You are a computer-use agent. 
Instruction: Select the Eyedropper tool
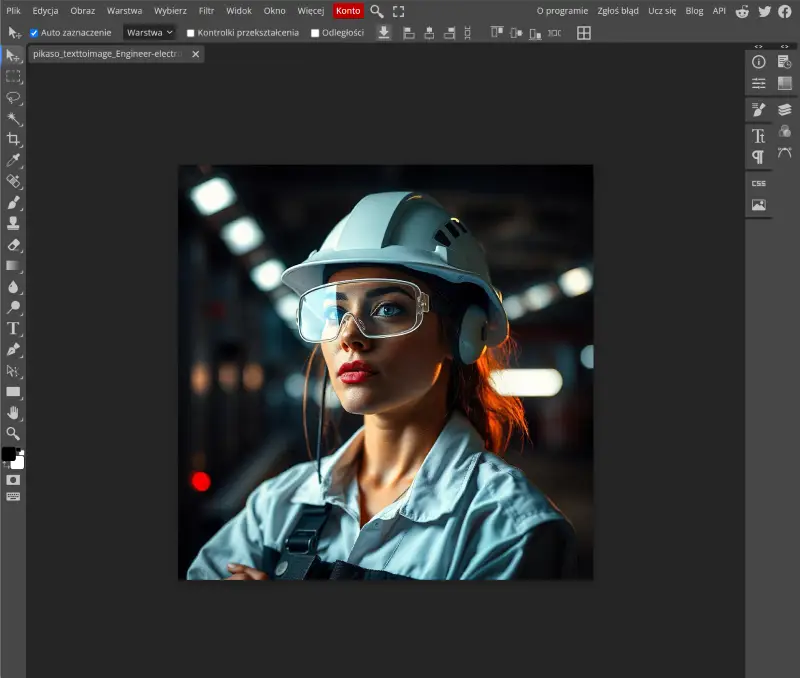[x=13, y=160]
